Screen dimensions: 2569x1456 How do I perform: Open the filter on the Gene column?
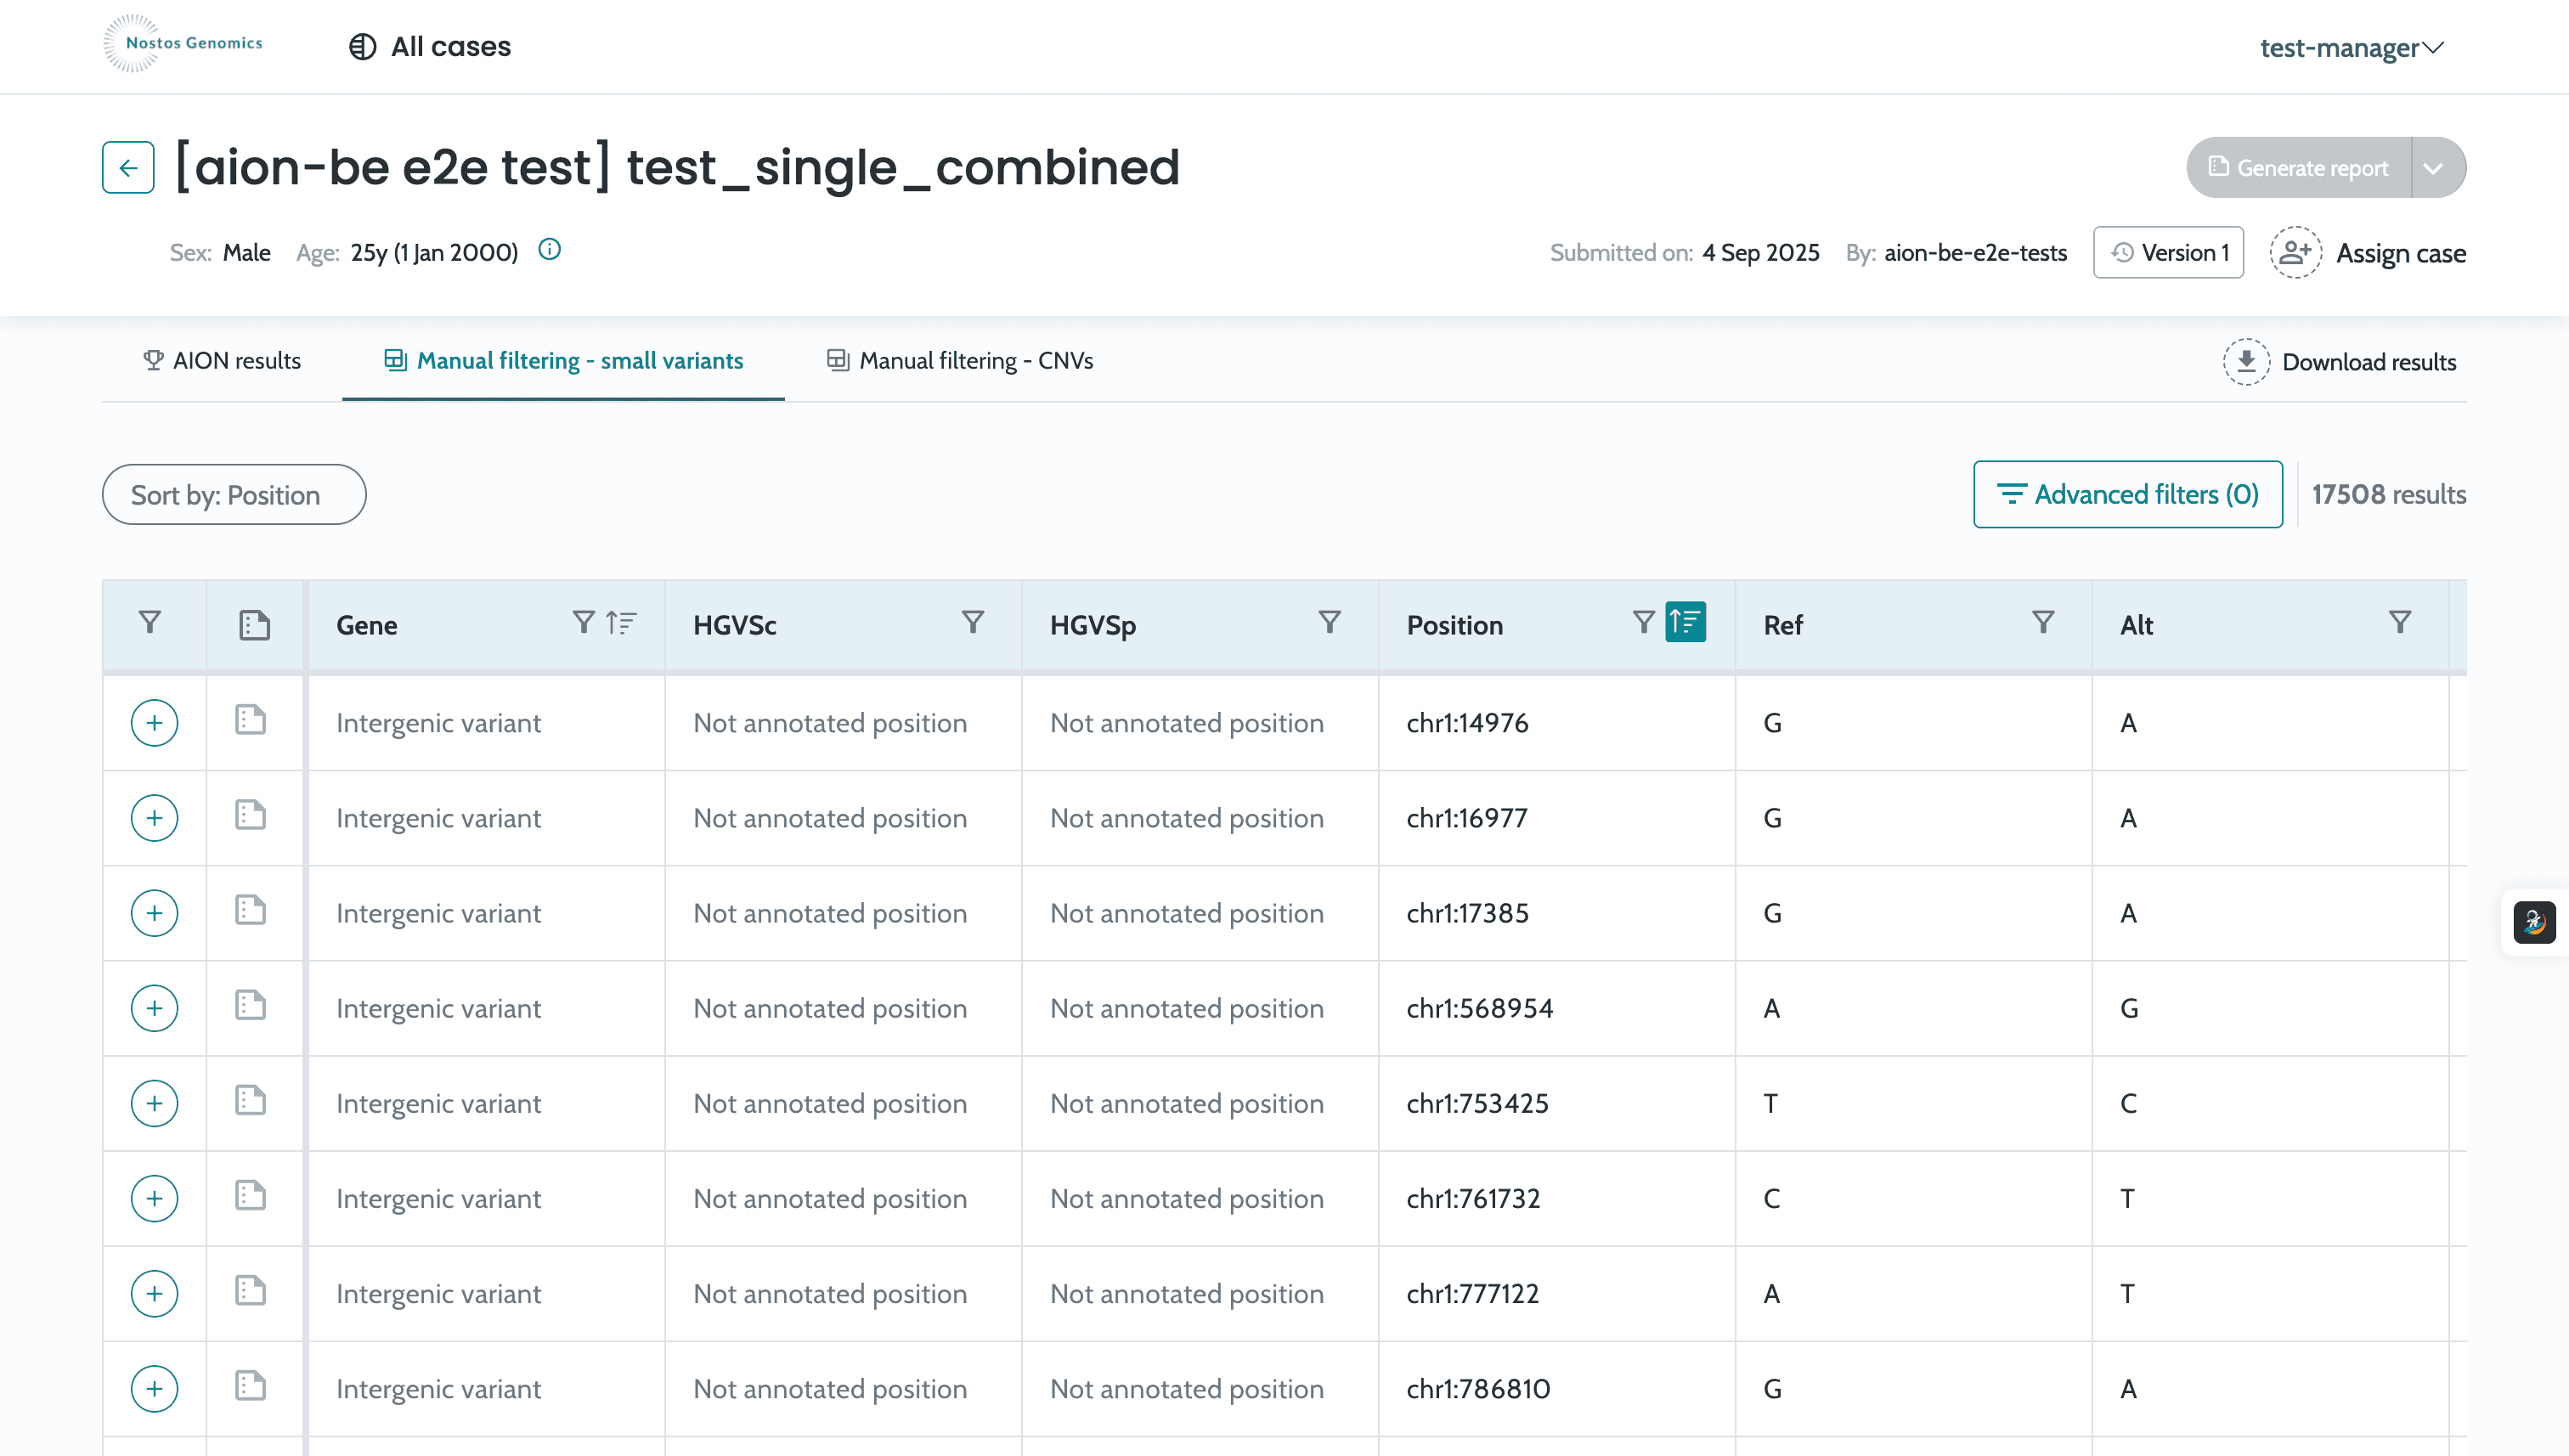click(x=584, y=621)
